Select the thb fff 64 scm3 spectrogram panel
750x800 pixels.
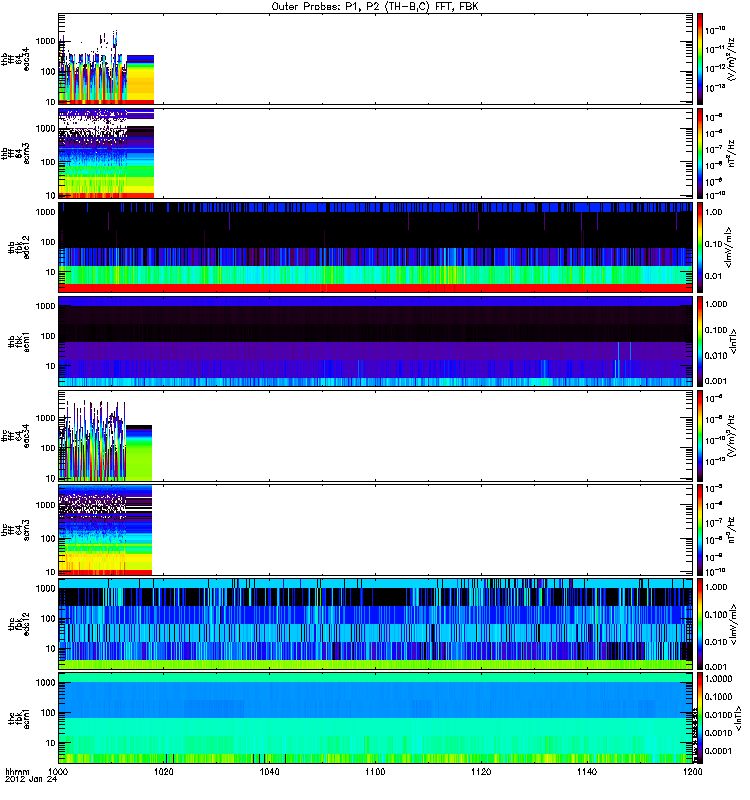[376, 153]
